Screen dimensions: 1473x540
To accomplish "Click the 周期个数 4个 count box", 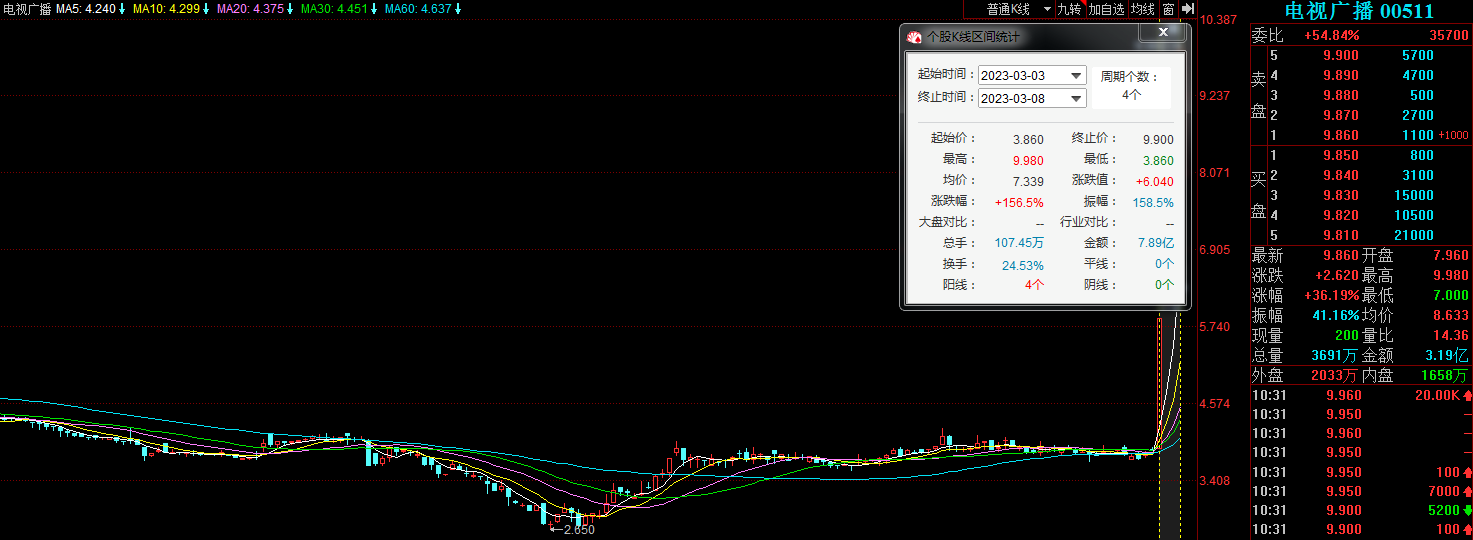I will (x=1131, y=87).
